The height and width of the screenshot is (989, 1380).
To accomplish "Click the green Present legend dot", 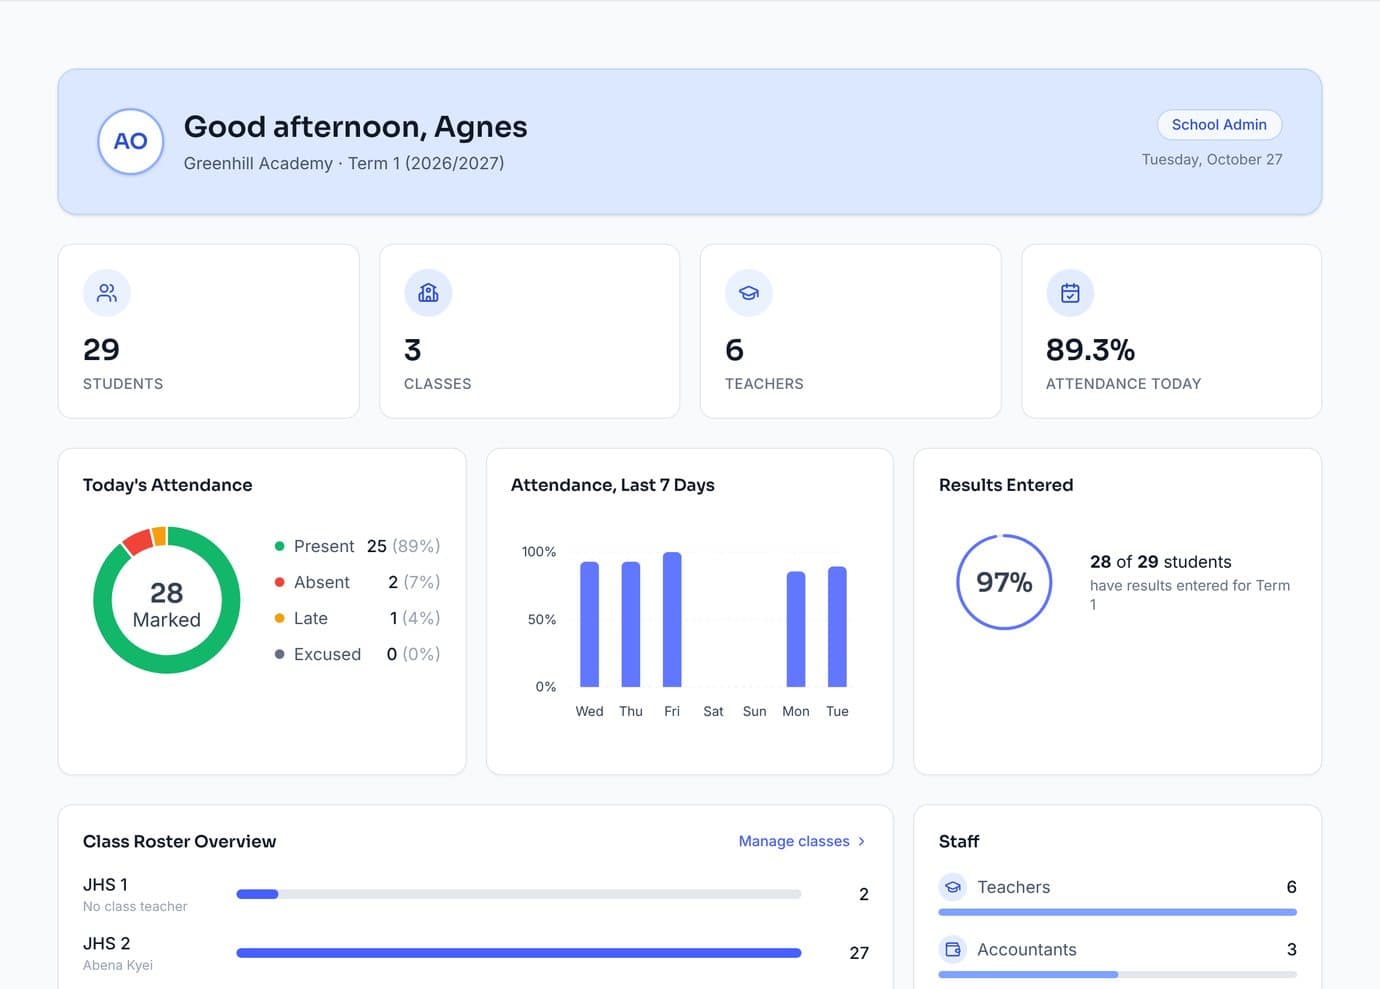I will point(280,546).
